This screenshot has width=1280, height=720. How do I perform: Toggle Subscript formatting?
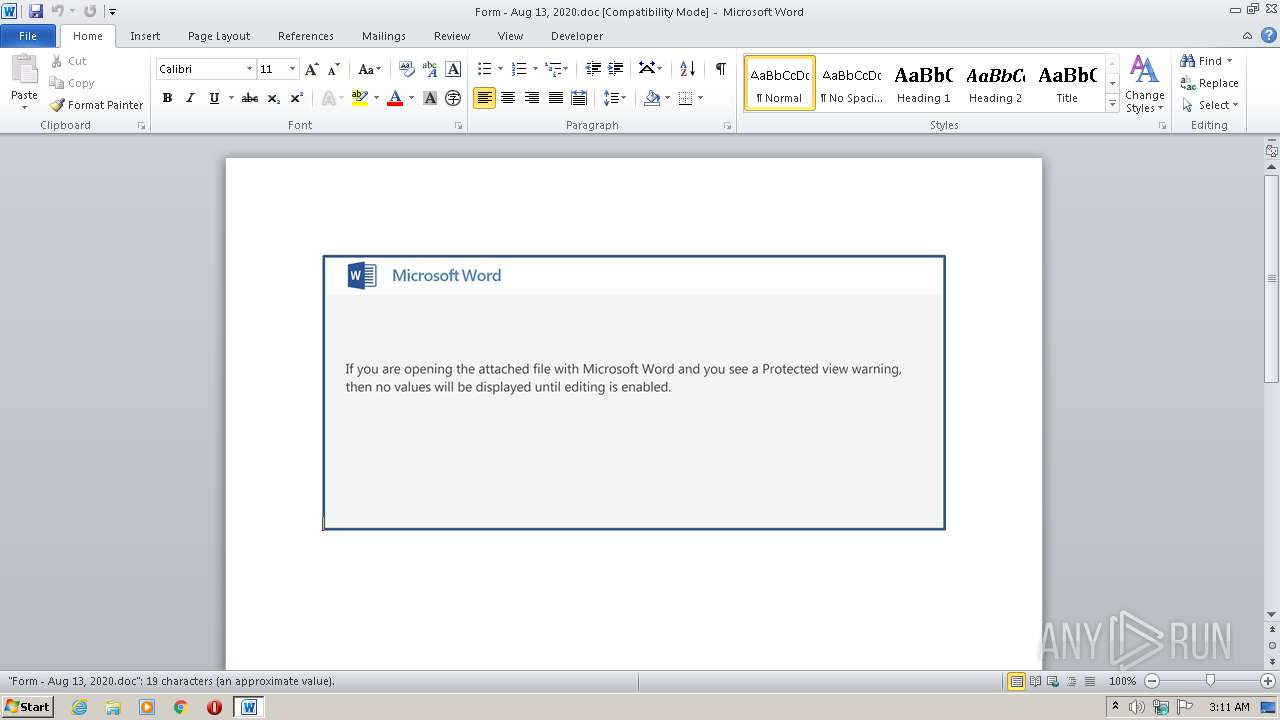point(273,98)
